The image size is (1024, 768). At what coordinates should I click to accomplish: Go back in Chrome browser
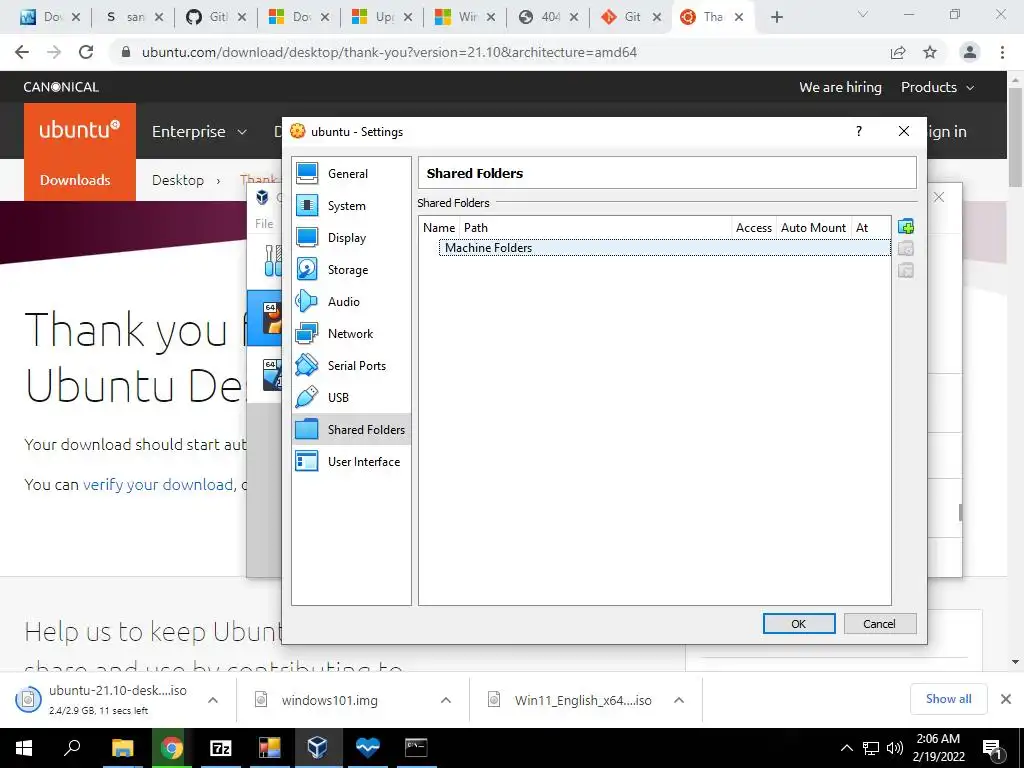pyautogui.click(x=22, y=52)
